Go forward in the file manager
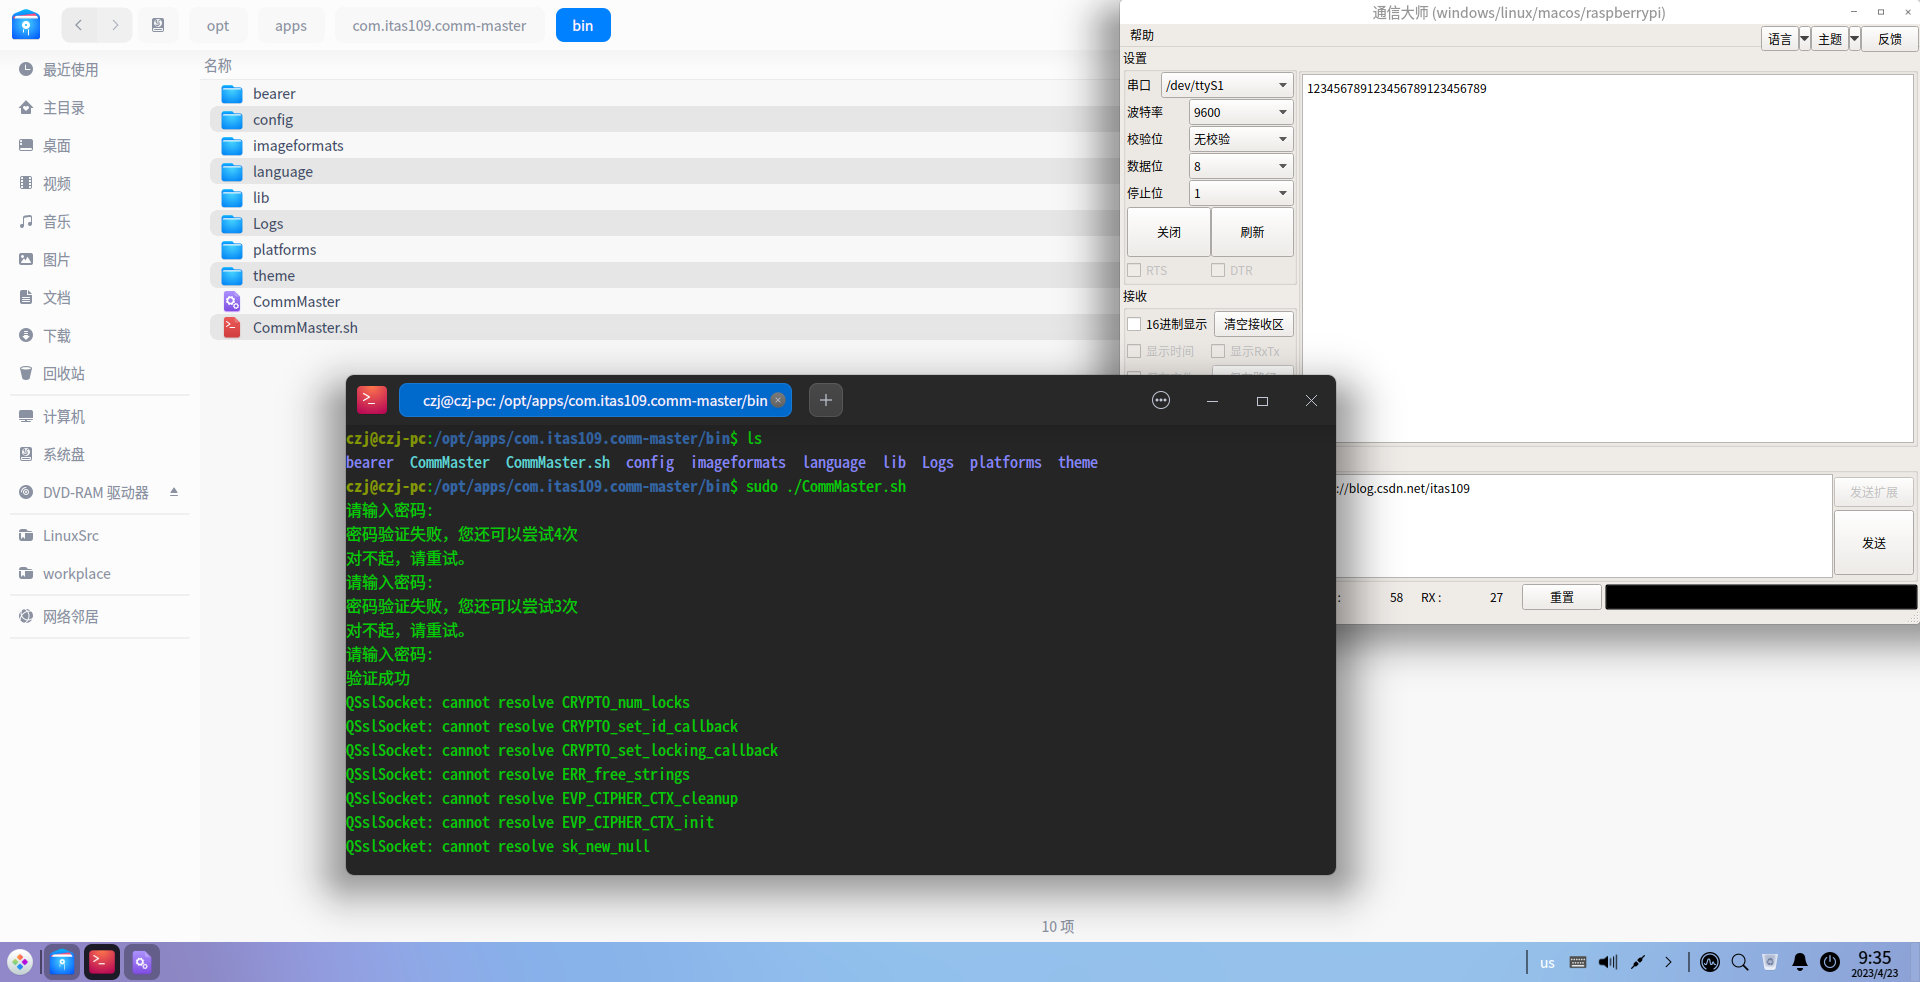The width and height of the screenshot is (1920, 982). coord(115,25)
